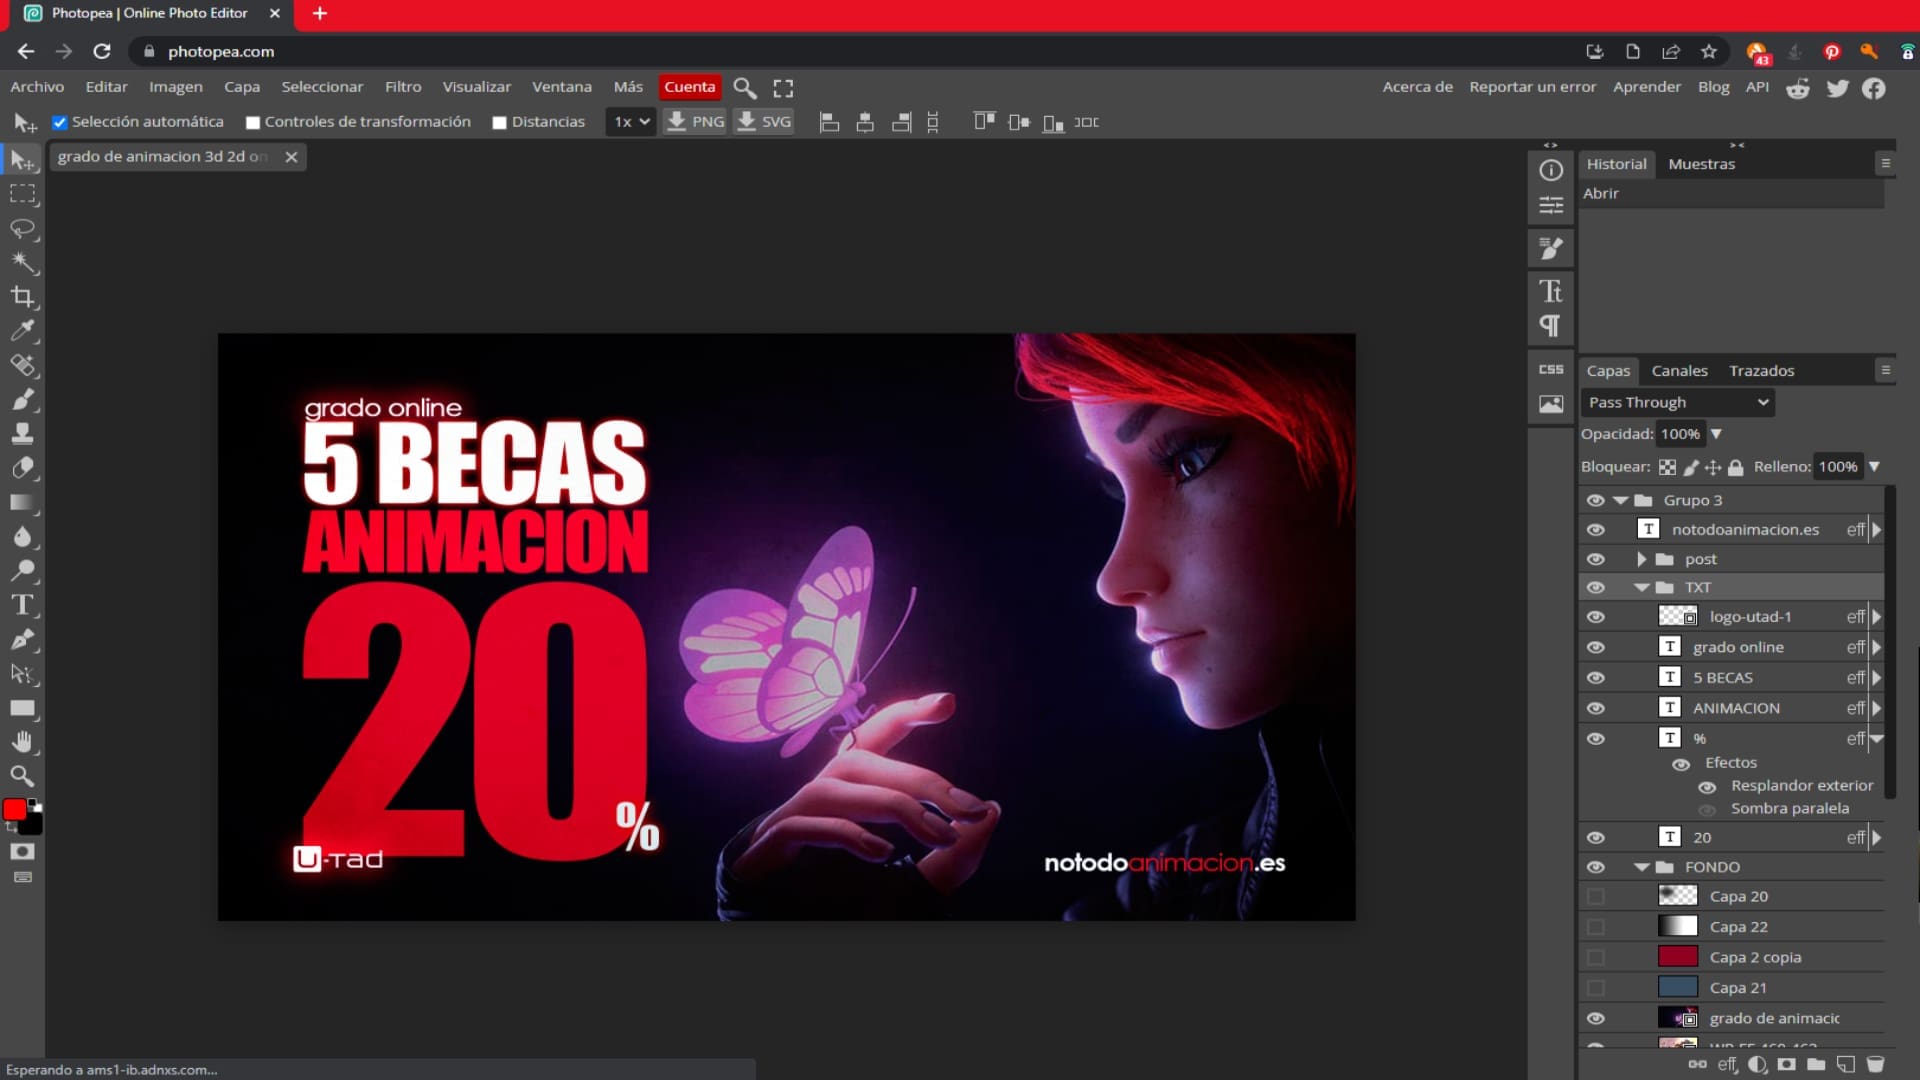Select the Rectangle shape tool
The image size is (1920, 1080).
(x=22, y=708)
